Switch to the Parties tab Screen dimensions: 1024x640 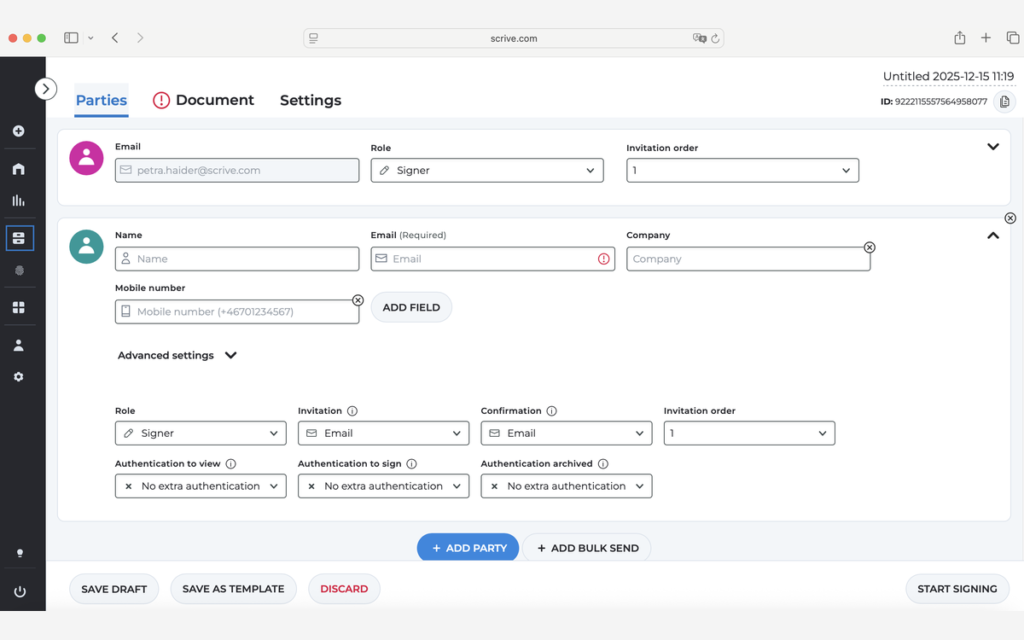tap(101, 101)
